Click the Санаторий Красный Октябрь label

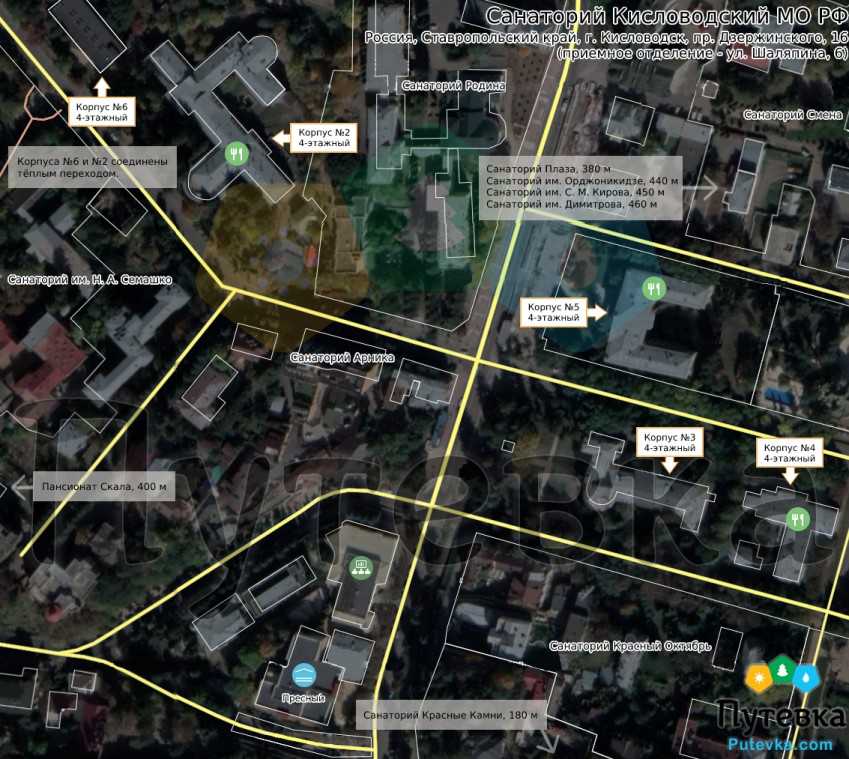[x=630, y=646]
